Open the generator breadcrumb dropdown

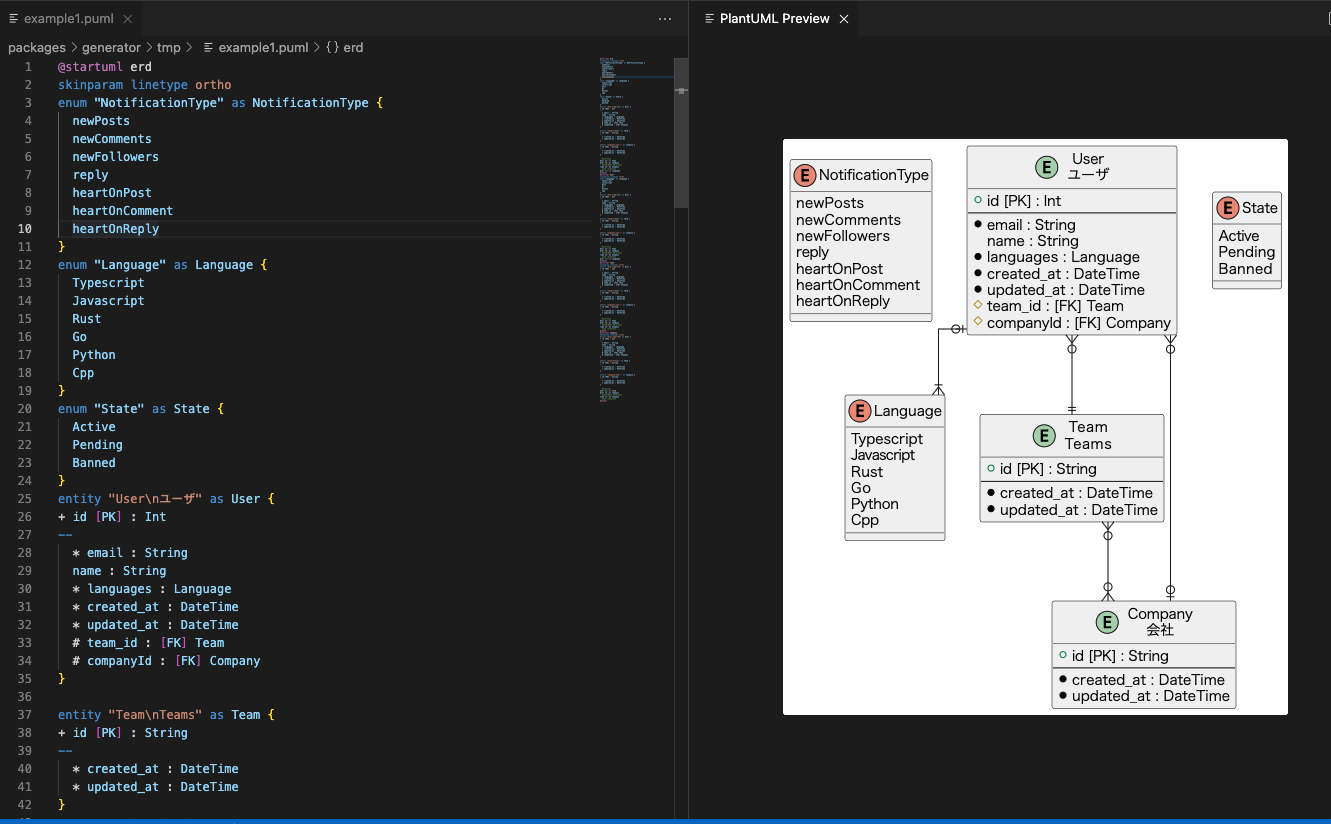pos(111,47)
